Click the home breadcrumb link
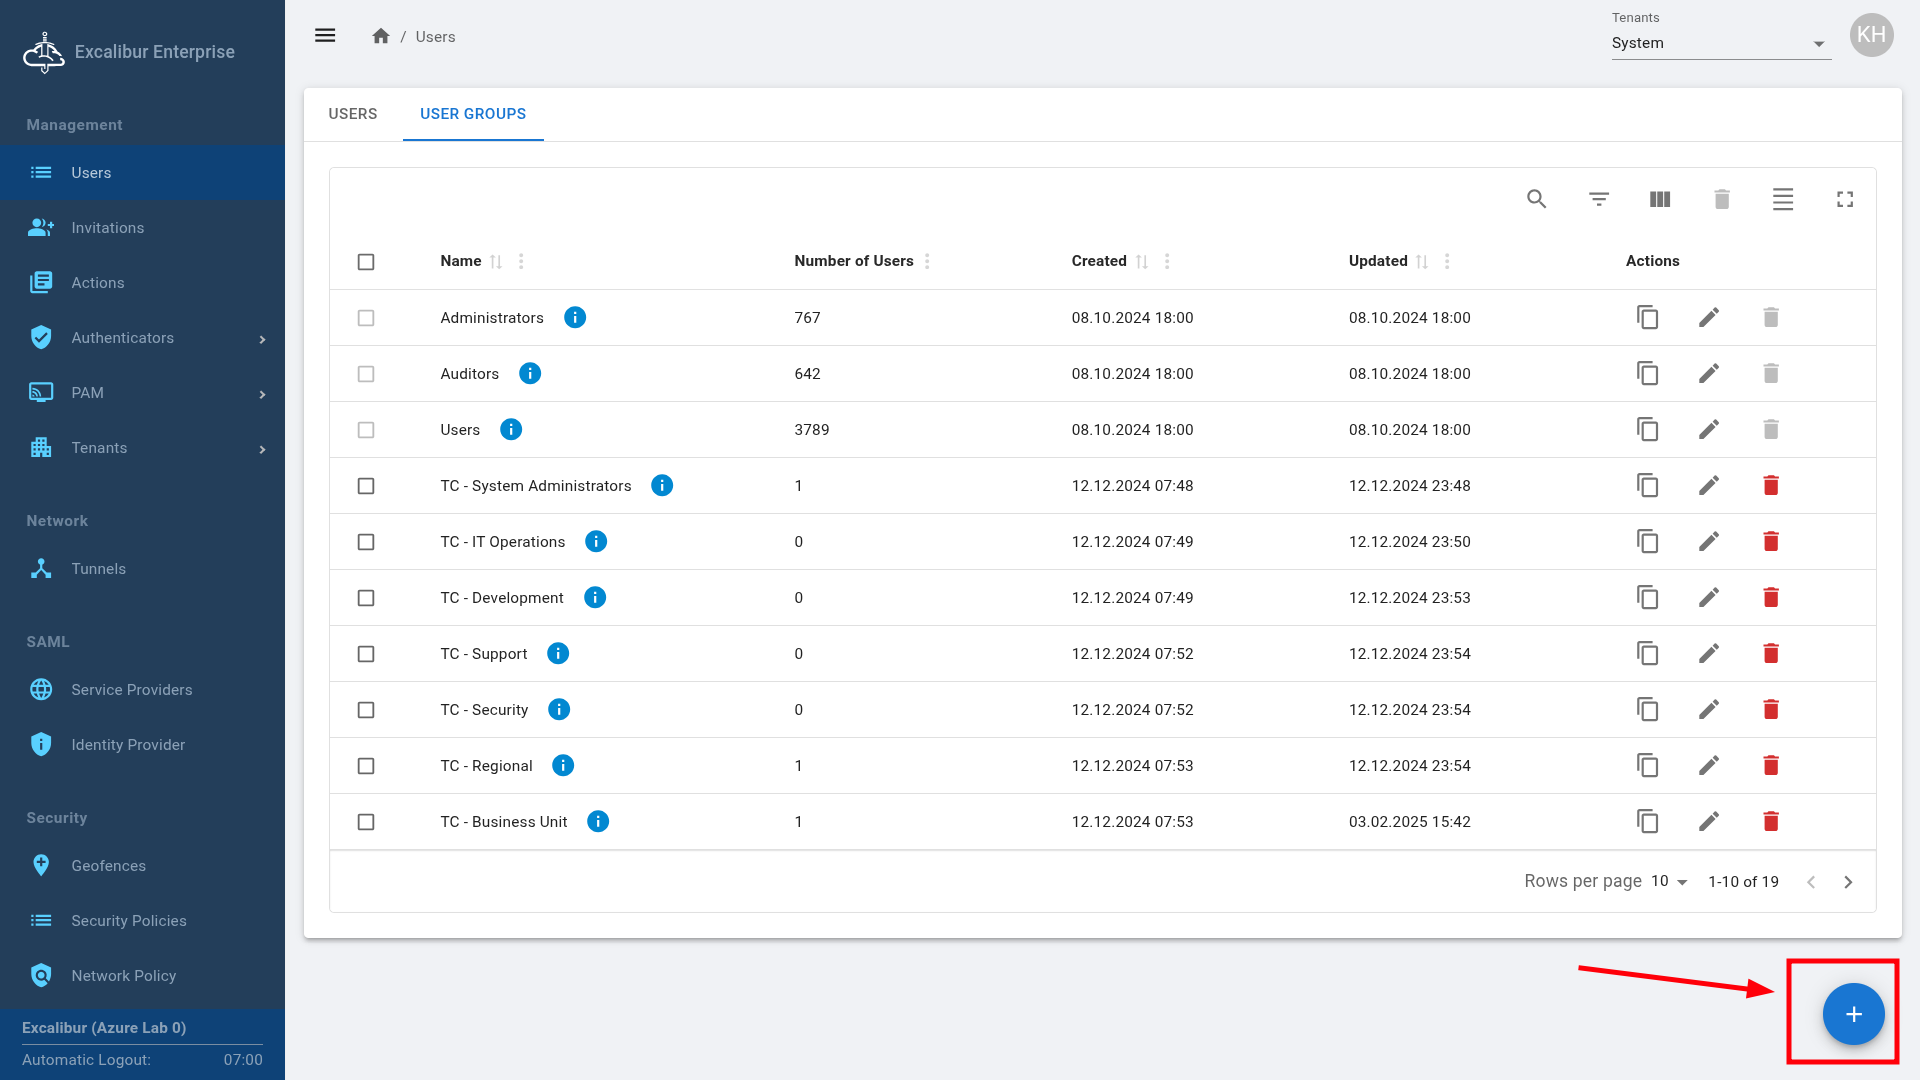Image resolution: width=1920 pixels, height=1080 pixels. [380, 36]
